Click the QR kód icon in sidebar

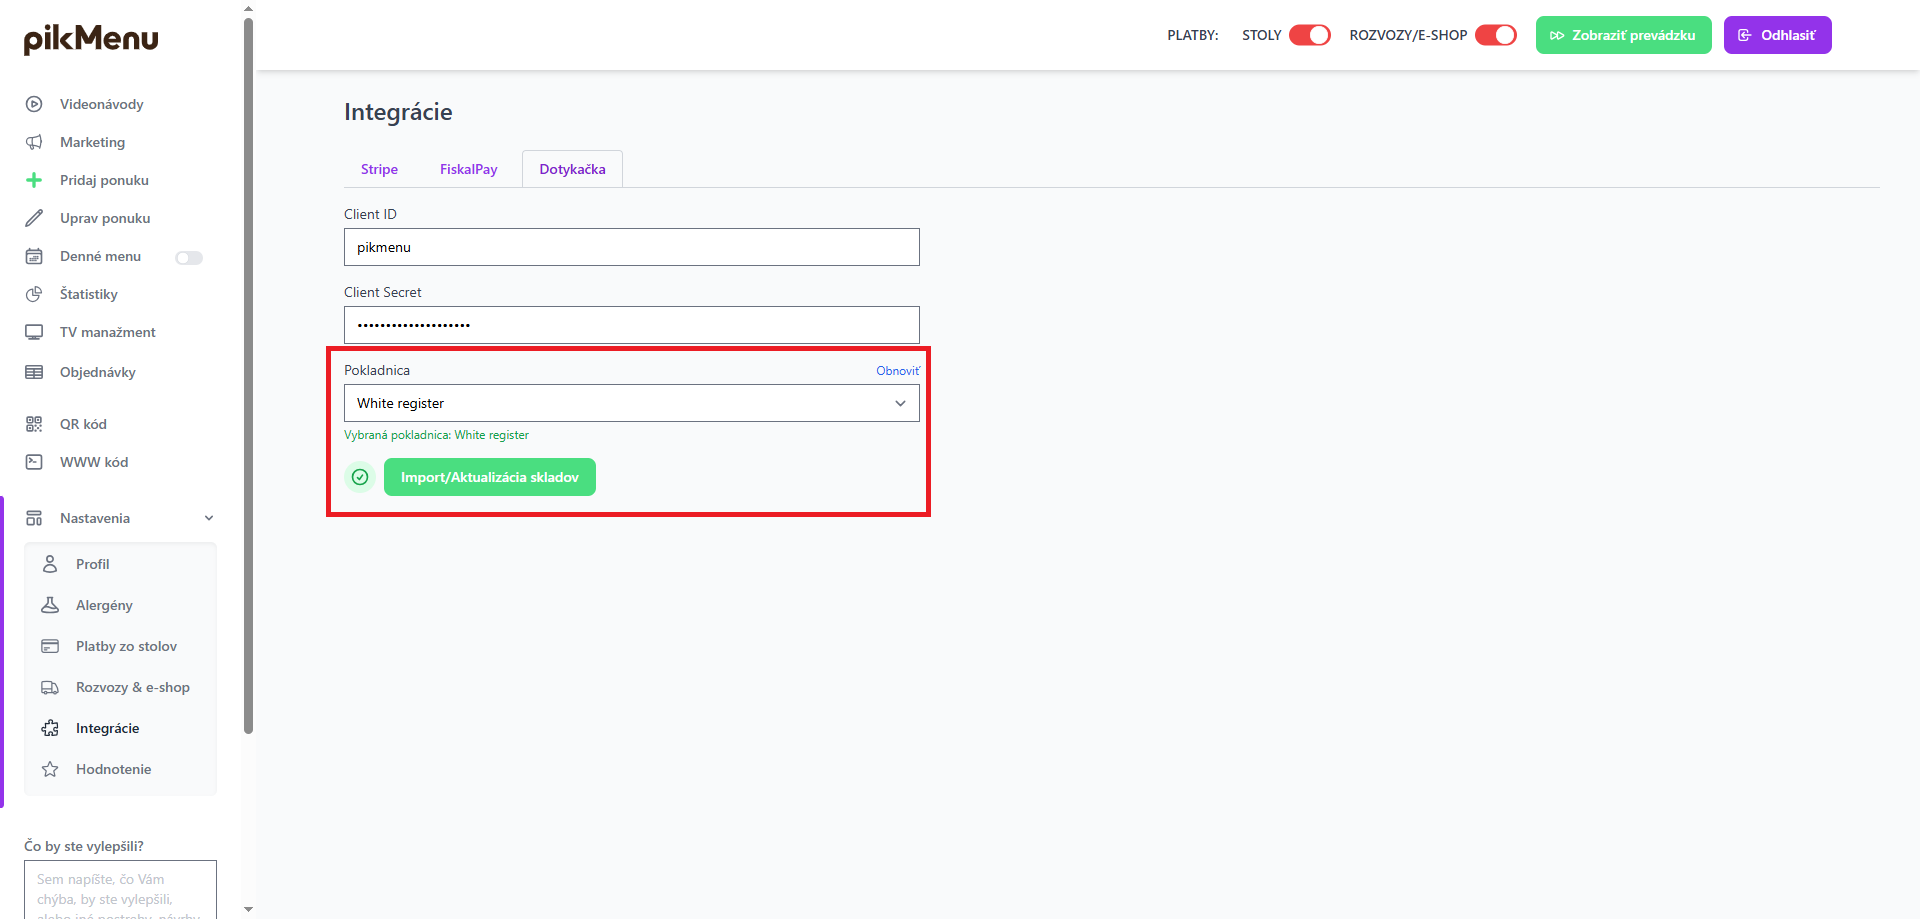[x=34, y=424]
